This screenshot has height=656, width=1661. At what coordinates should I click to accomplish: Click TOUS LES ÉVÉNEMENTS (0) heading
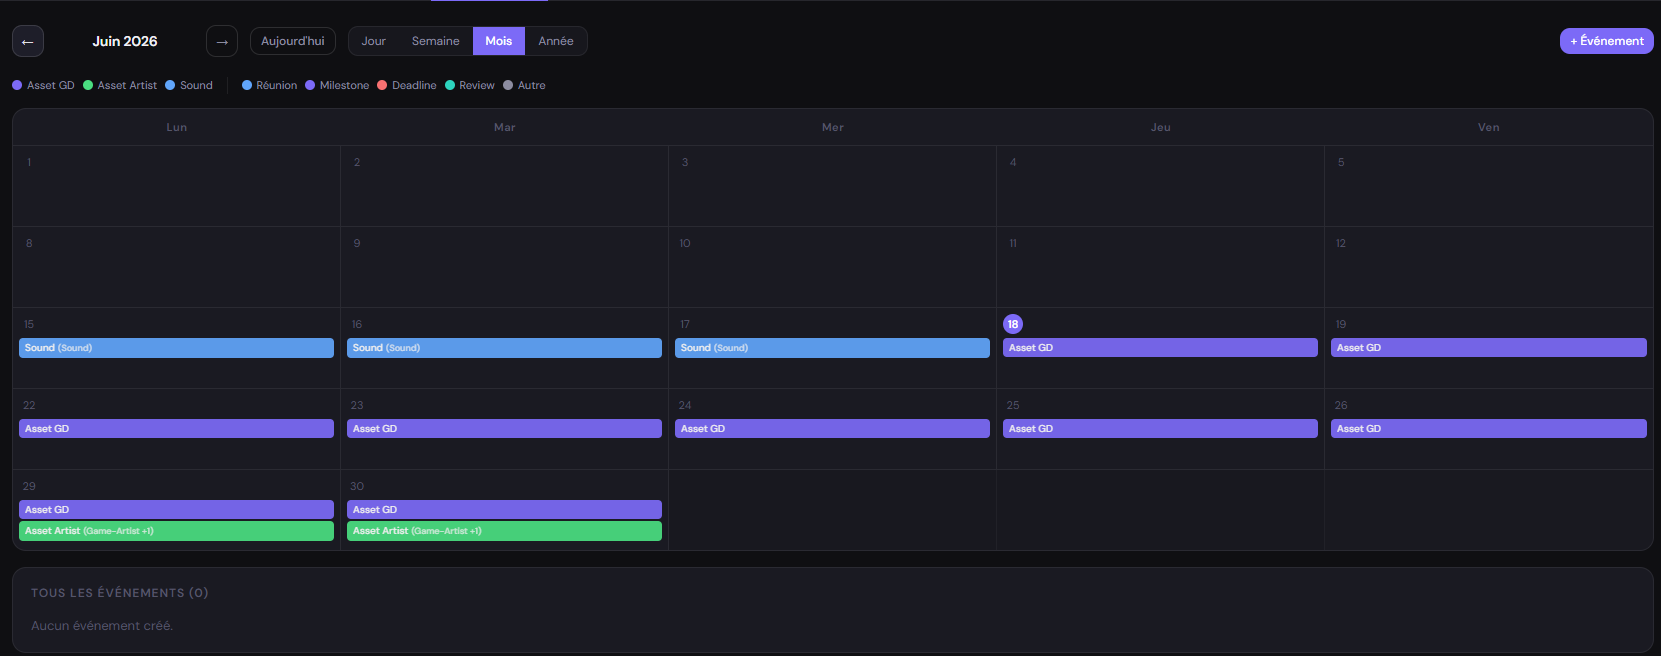[x=120, y=593]
